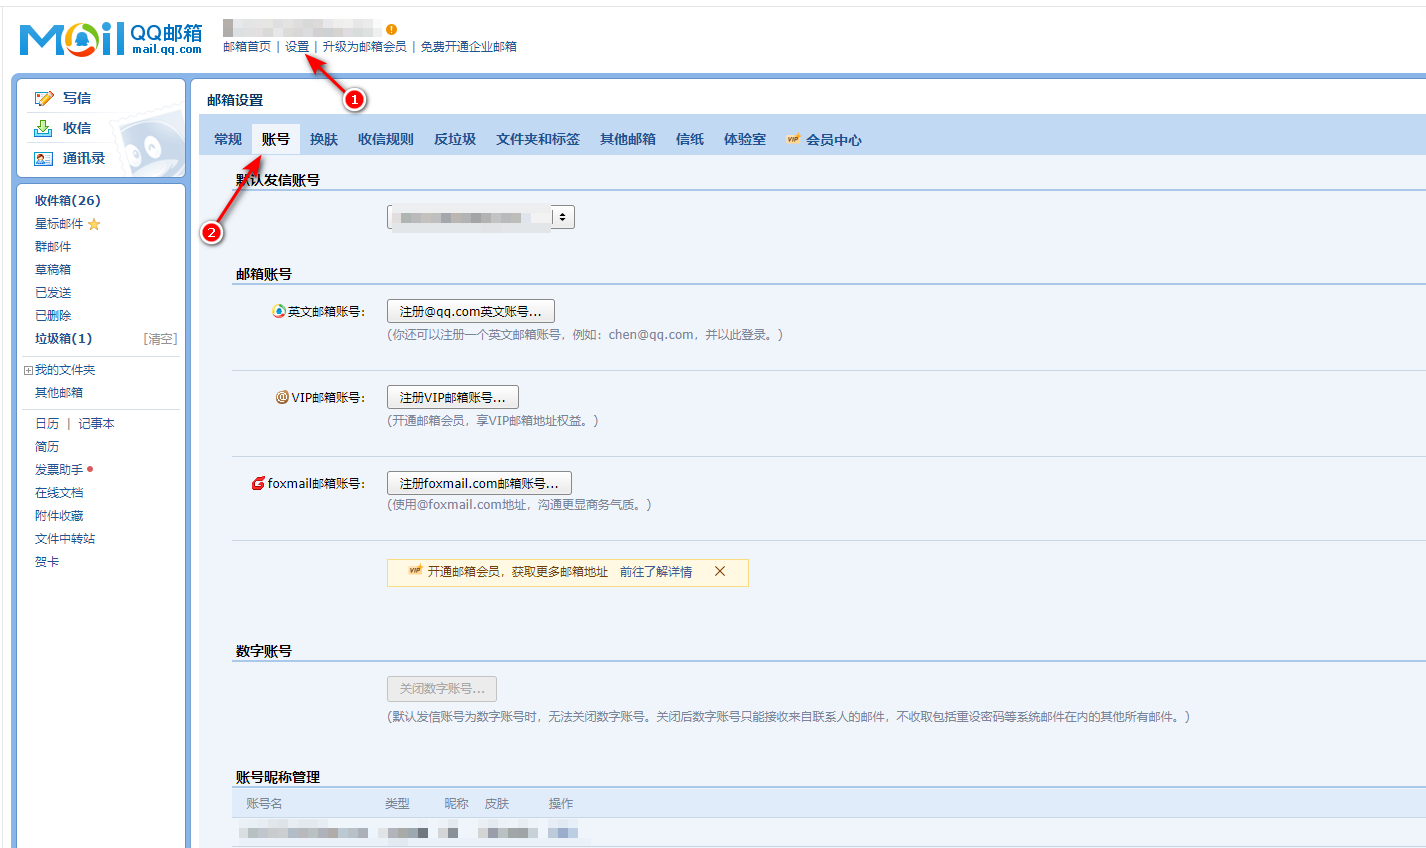1426x848 pixels.
Task: Click the gold star beside 星标邮件
Action: 94,224
